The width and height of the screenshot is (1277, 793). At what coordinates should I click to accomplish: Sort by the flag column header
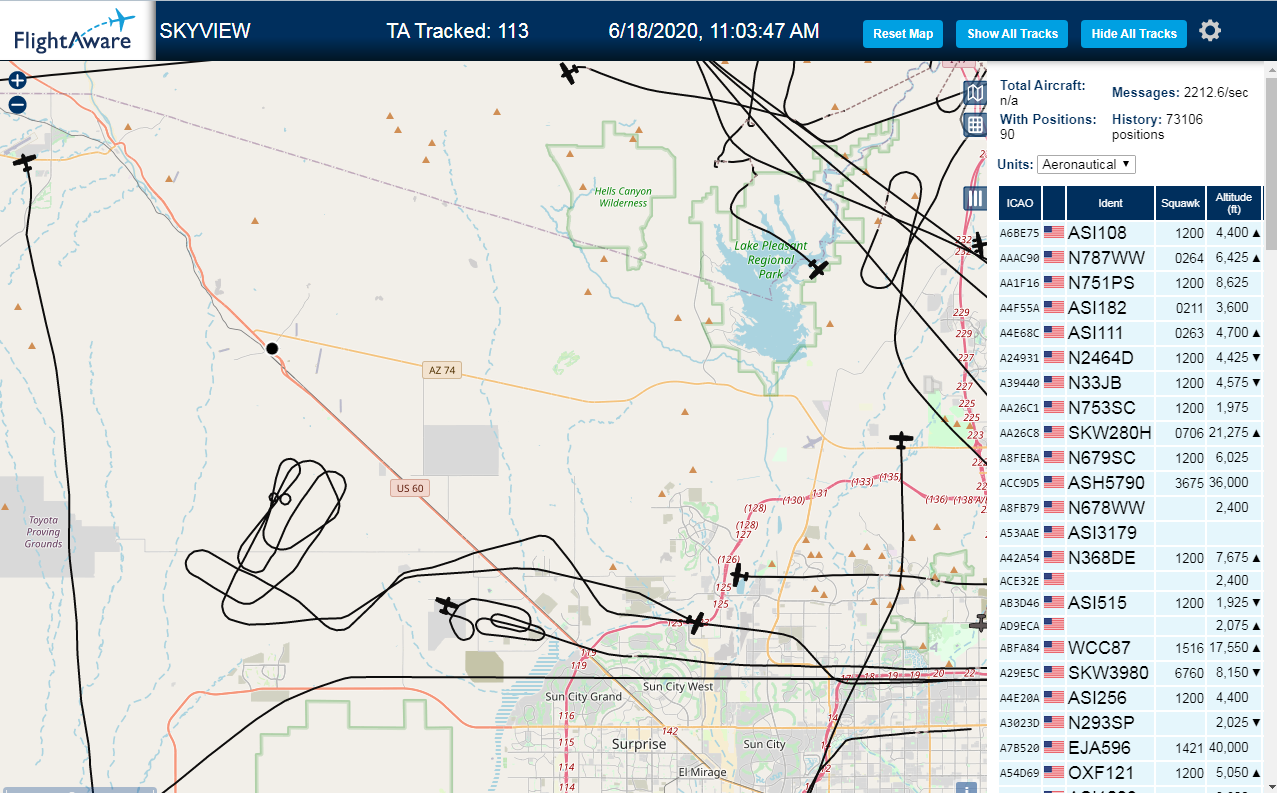(1054, 203)
